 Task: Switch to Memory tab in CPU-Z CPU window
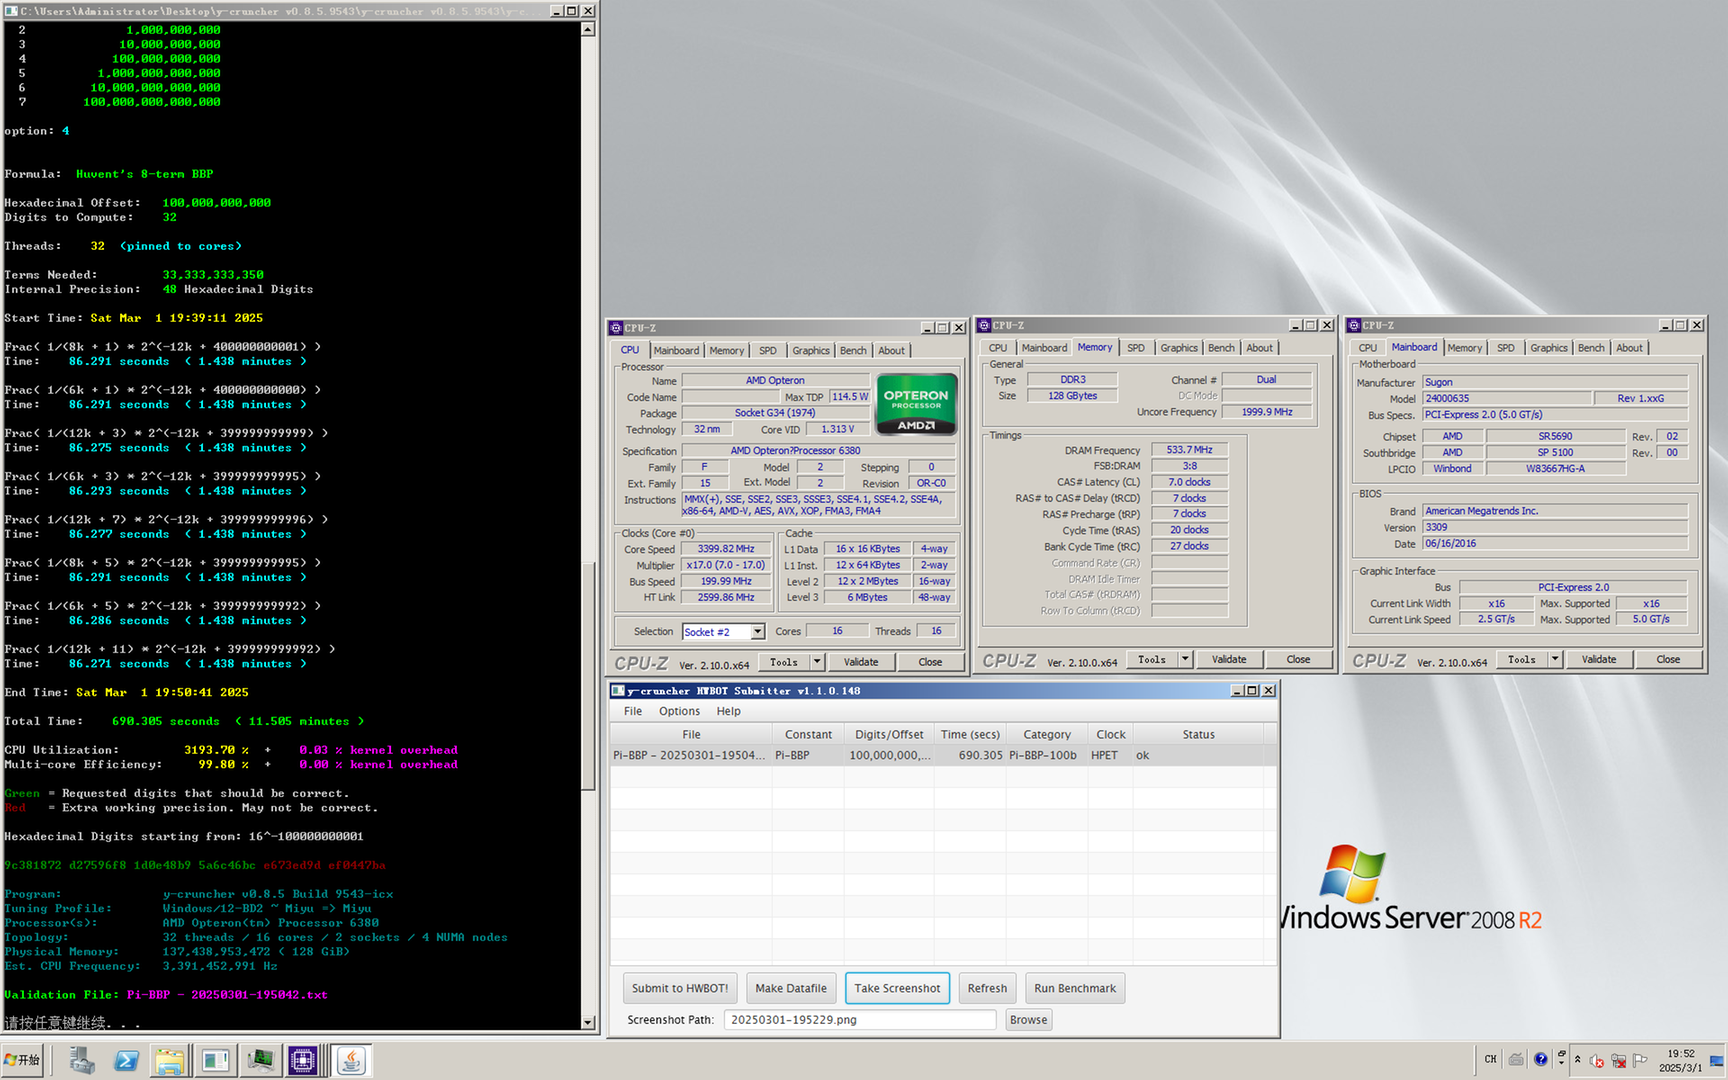click(x=726, y=351)
